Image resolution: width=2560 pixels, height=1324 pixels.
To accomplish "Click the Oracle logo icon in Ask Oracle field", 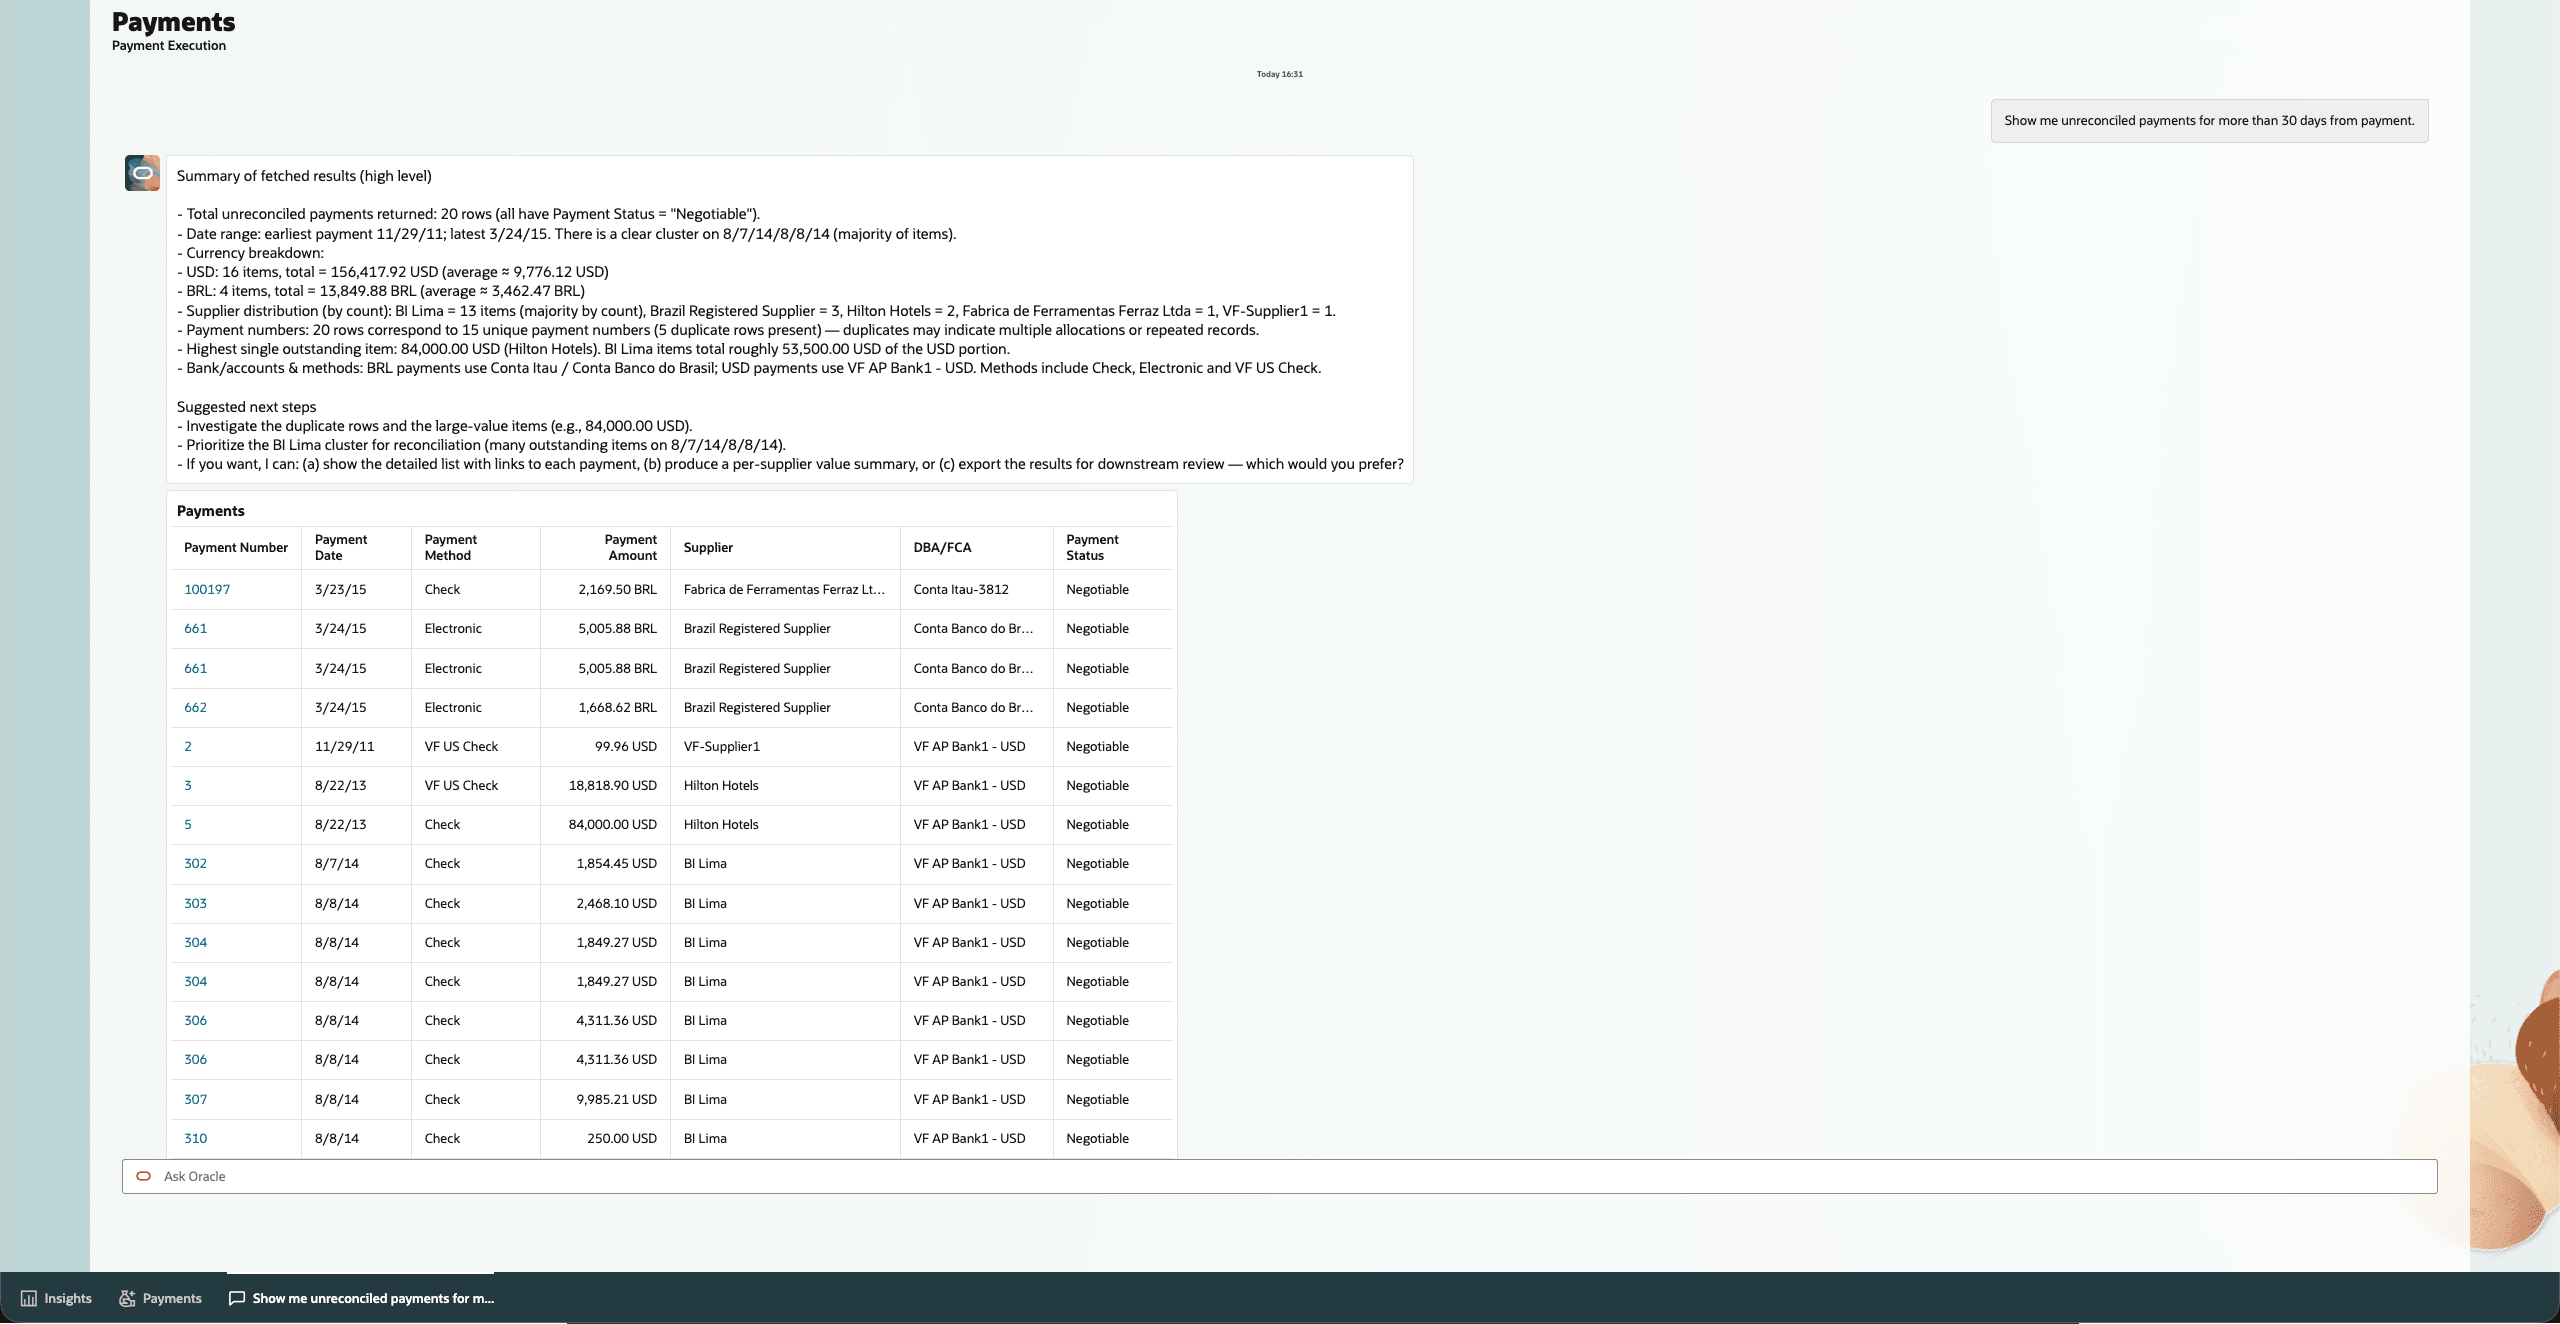I will click(143, 1176).
